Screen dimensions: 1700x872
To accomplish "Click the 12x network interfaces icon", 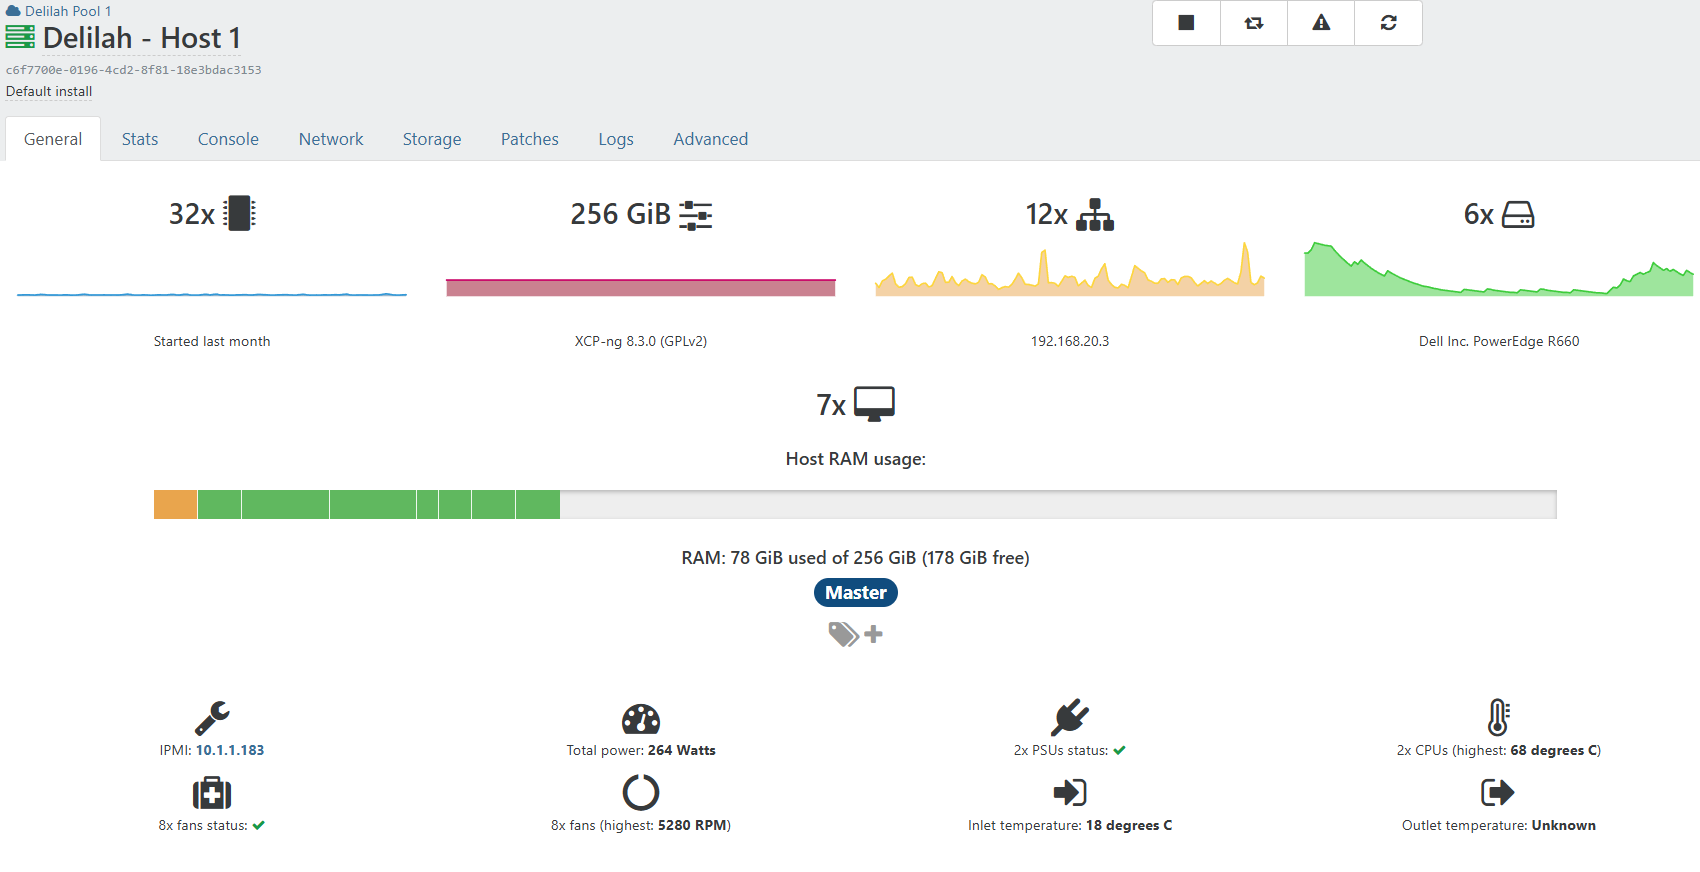I will pos(1095,215).
